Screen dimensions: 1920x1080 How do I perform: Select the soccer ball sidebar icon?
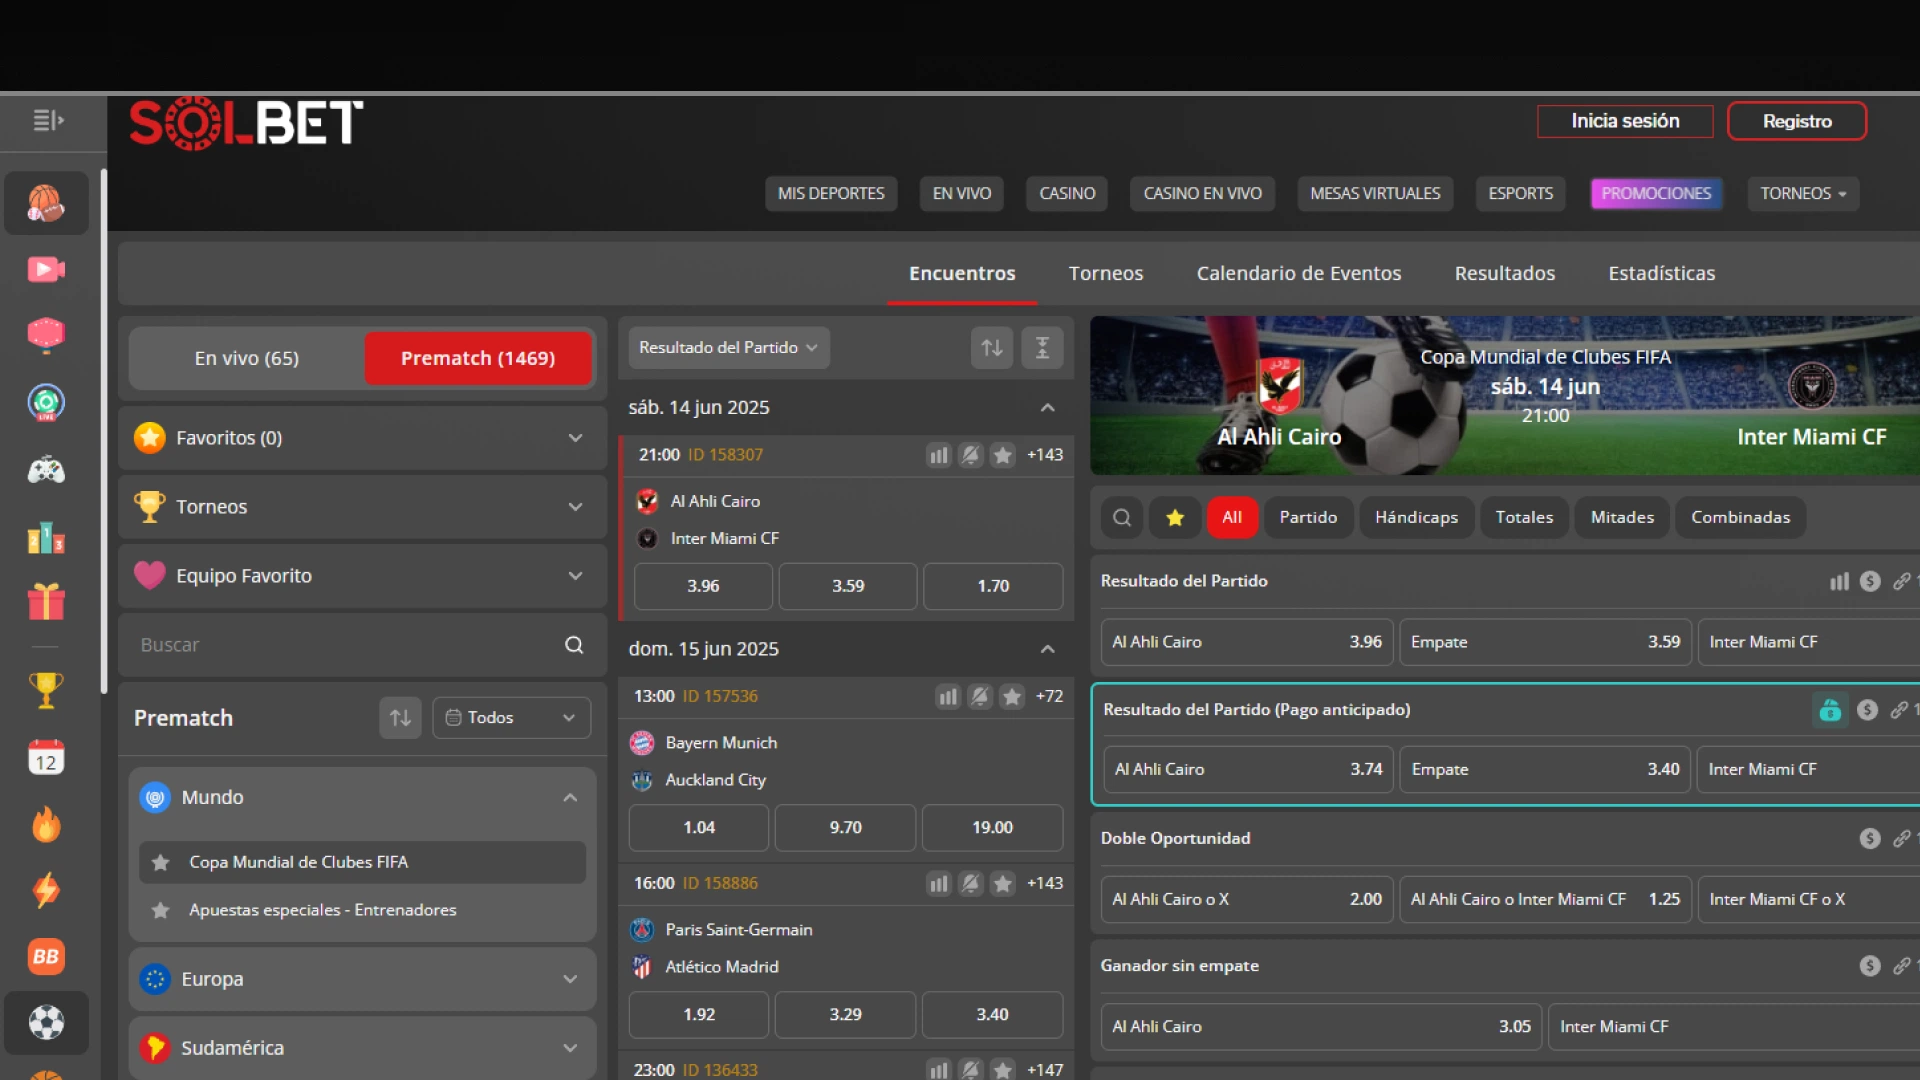point(46,1022)
